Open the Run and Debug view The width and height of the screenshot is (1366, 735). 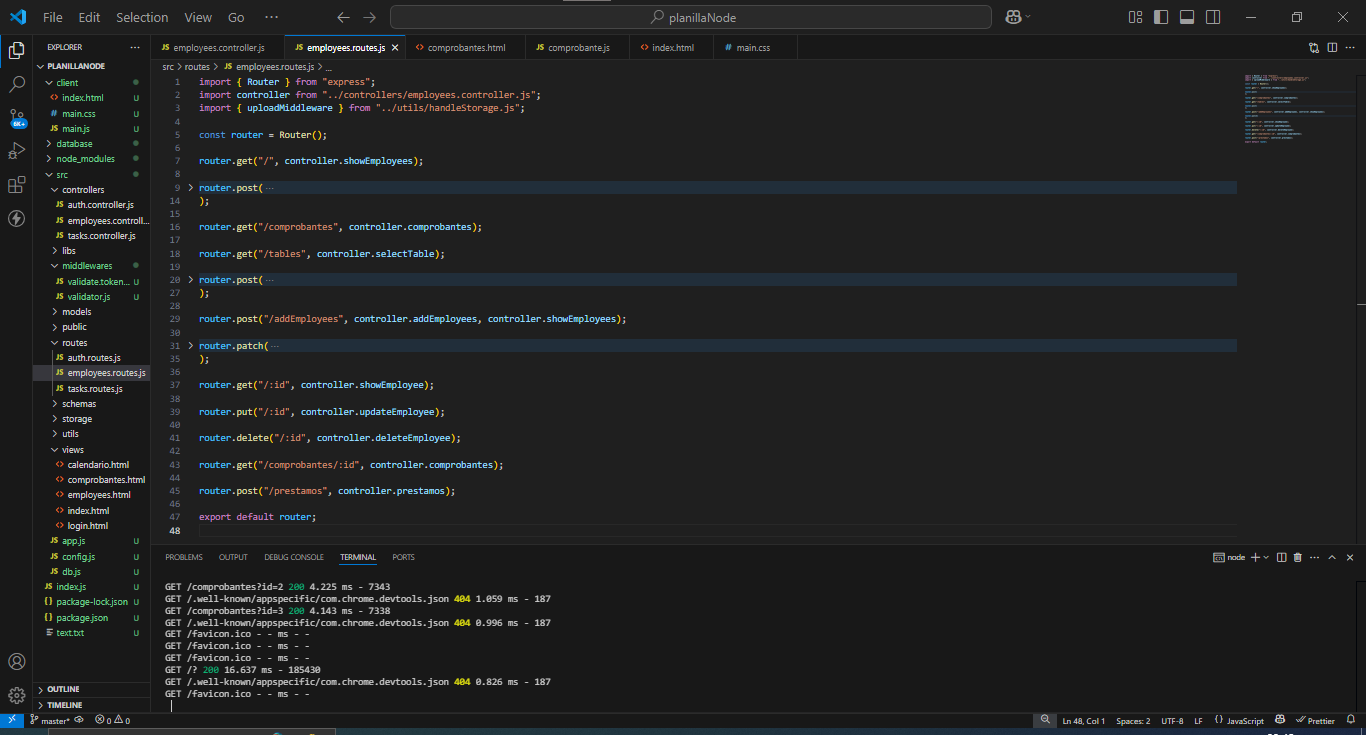tap(16, 151)
